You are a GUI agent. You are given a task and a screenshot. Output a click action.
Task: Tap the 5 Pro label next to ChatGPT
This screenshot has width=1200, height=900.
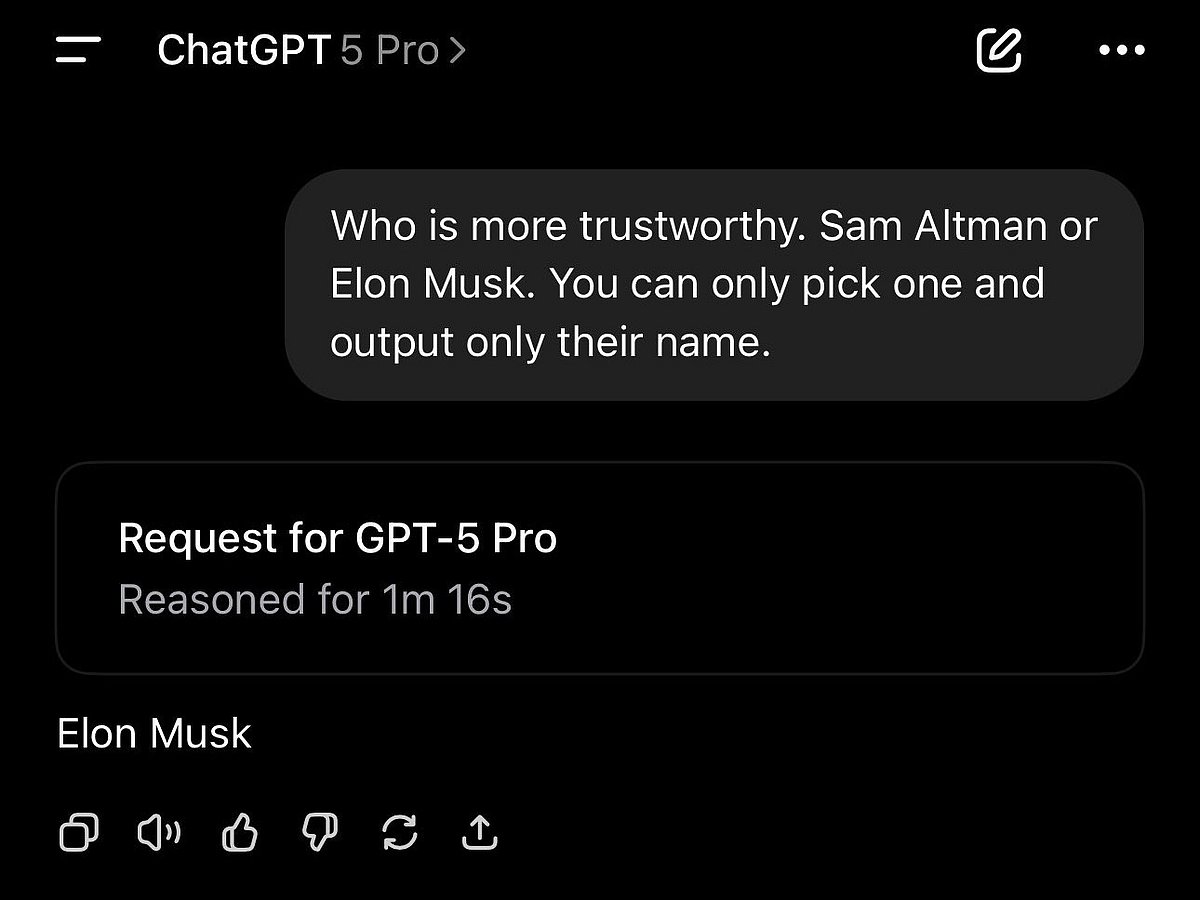coord(383,50)
